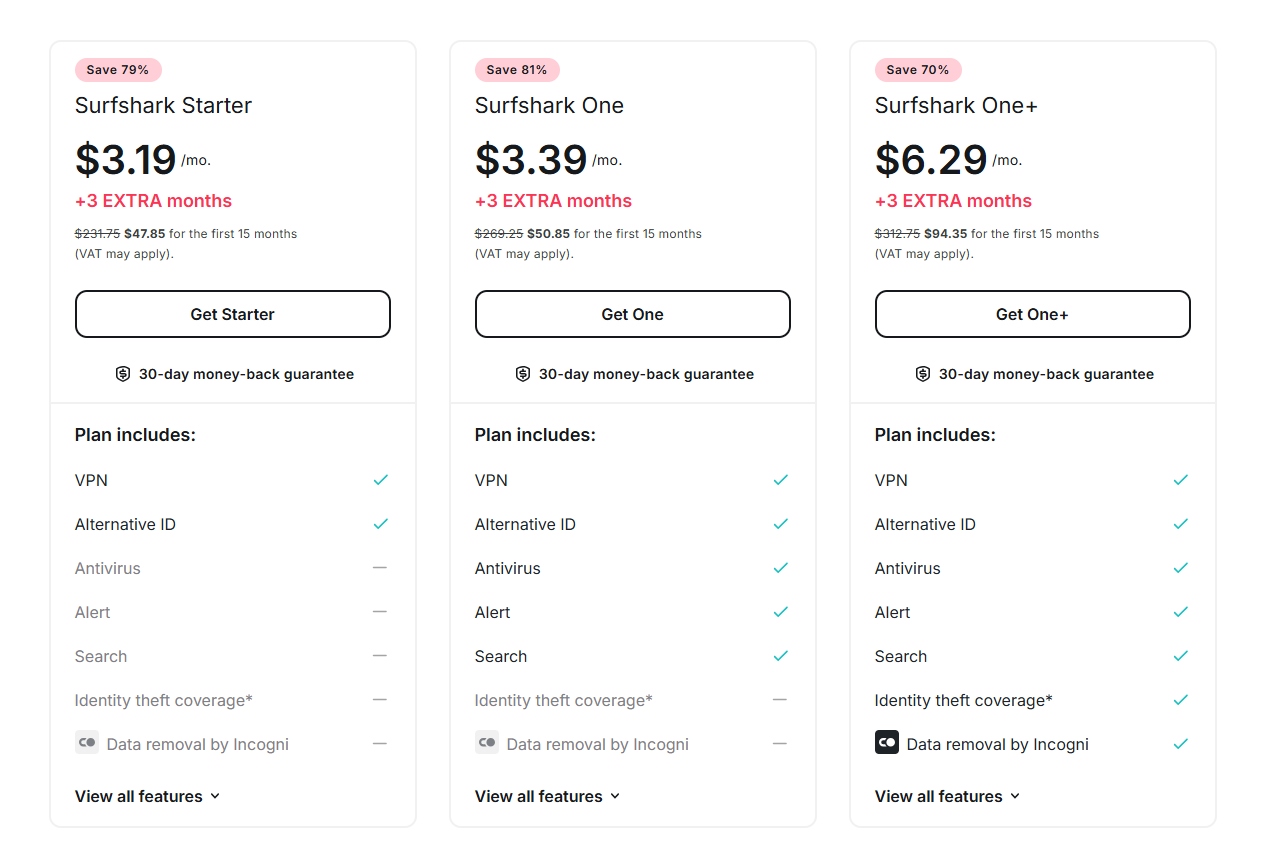Select the Get One+ button
This screenshot has height=867, width=1263.
coord(1032,313)
